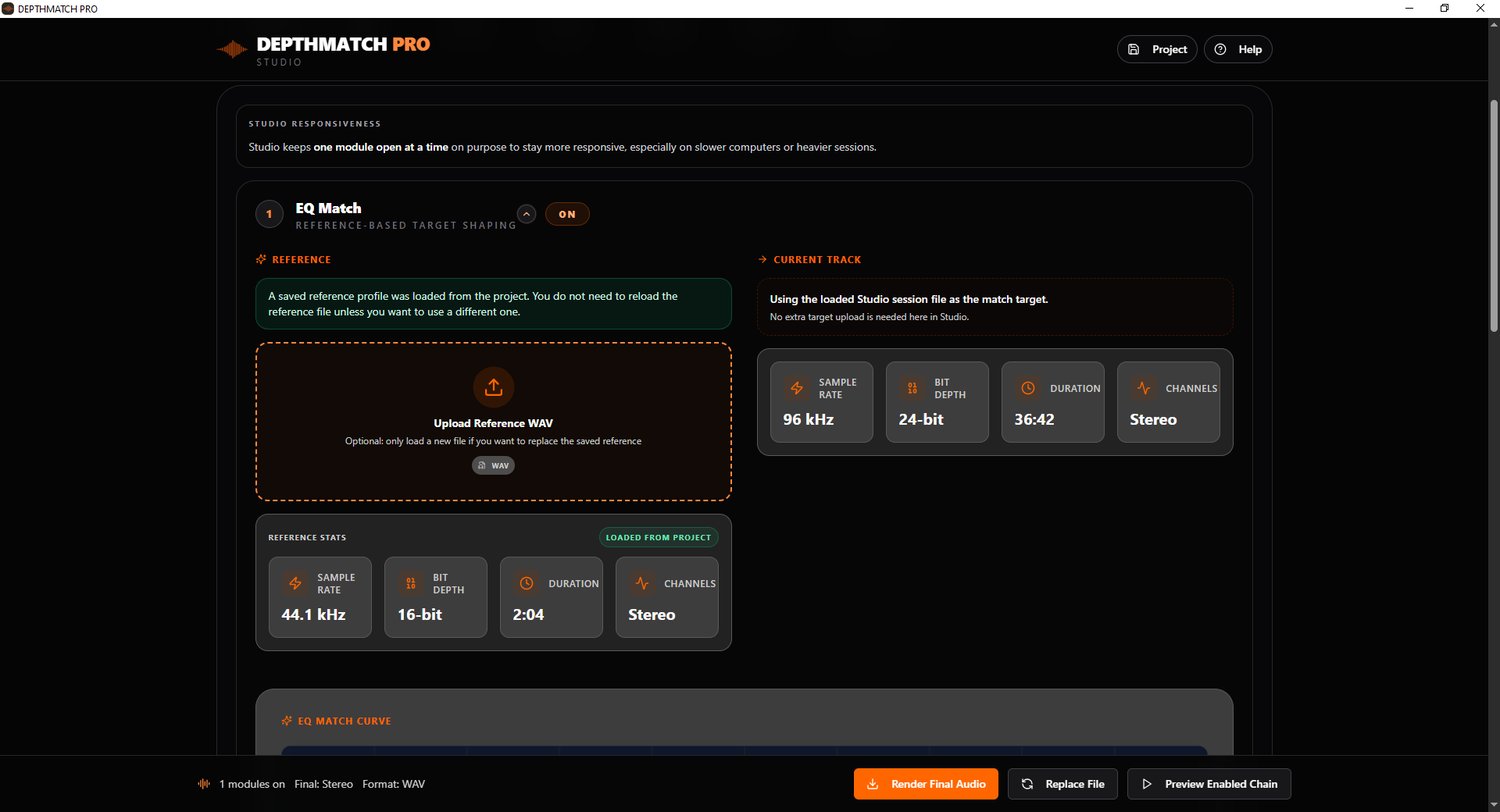Click the '36:42' duration value
Screen dimensions: 1500x812
(1035, 420)
